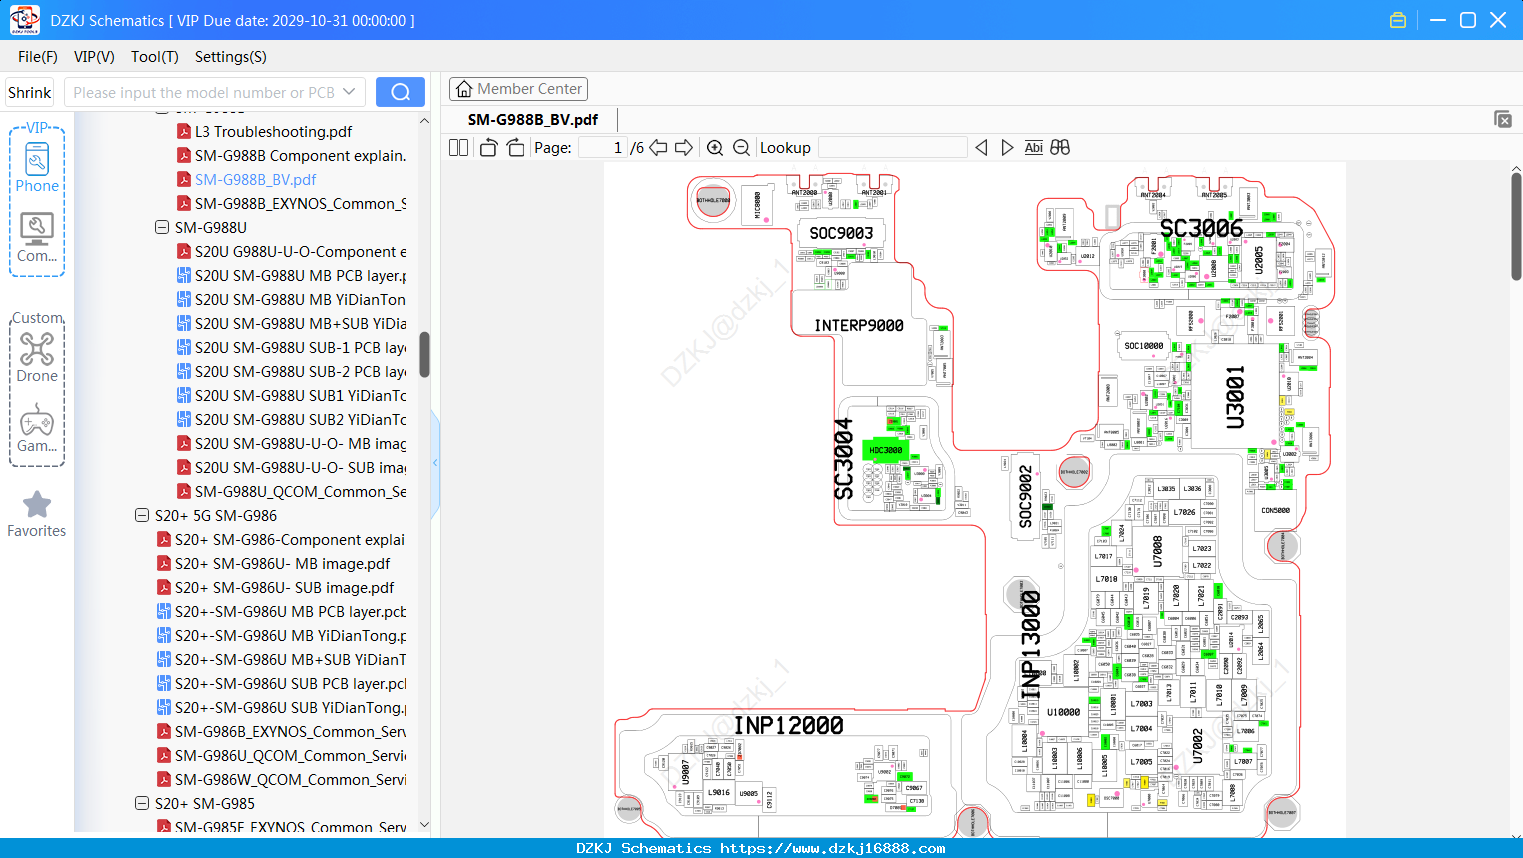The height and width of the screenshot is (858, 1523).
Task: Open S20U G988U-U-O-Component file
Action: click(300, 251)
